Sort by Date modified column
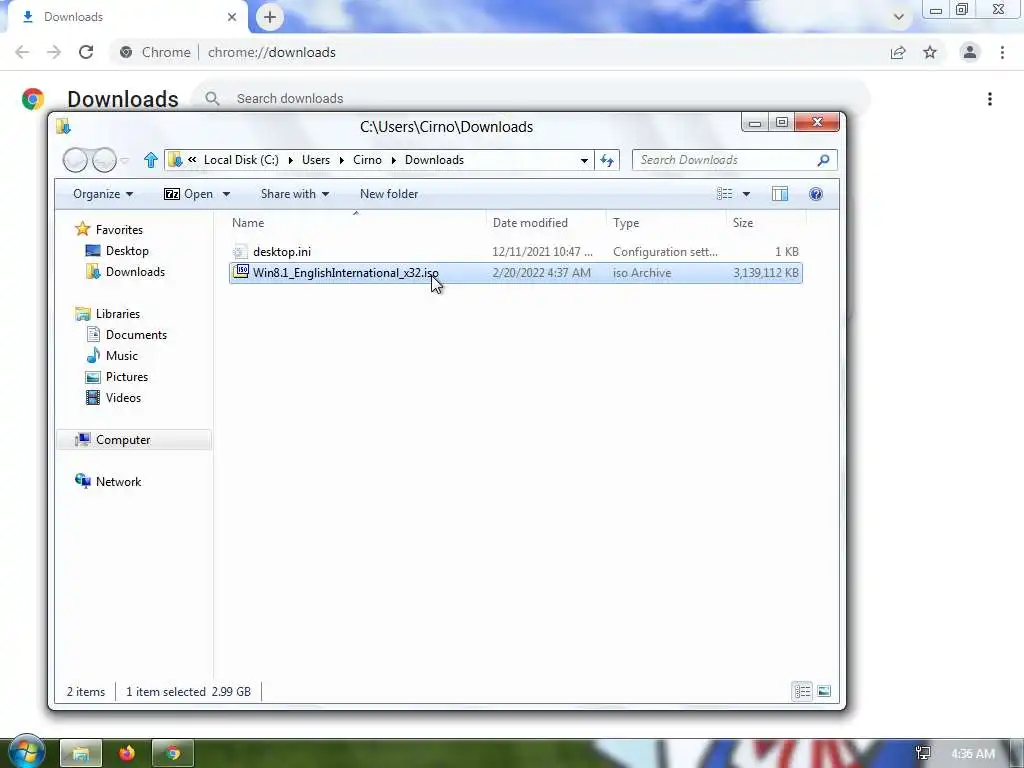 coord(546,223)
